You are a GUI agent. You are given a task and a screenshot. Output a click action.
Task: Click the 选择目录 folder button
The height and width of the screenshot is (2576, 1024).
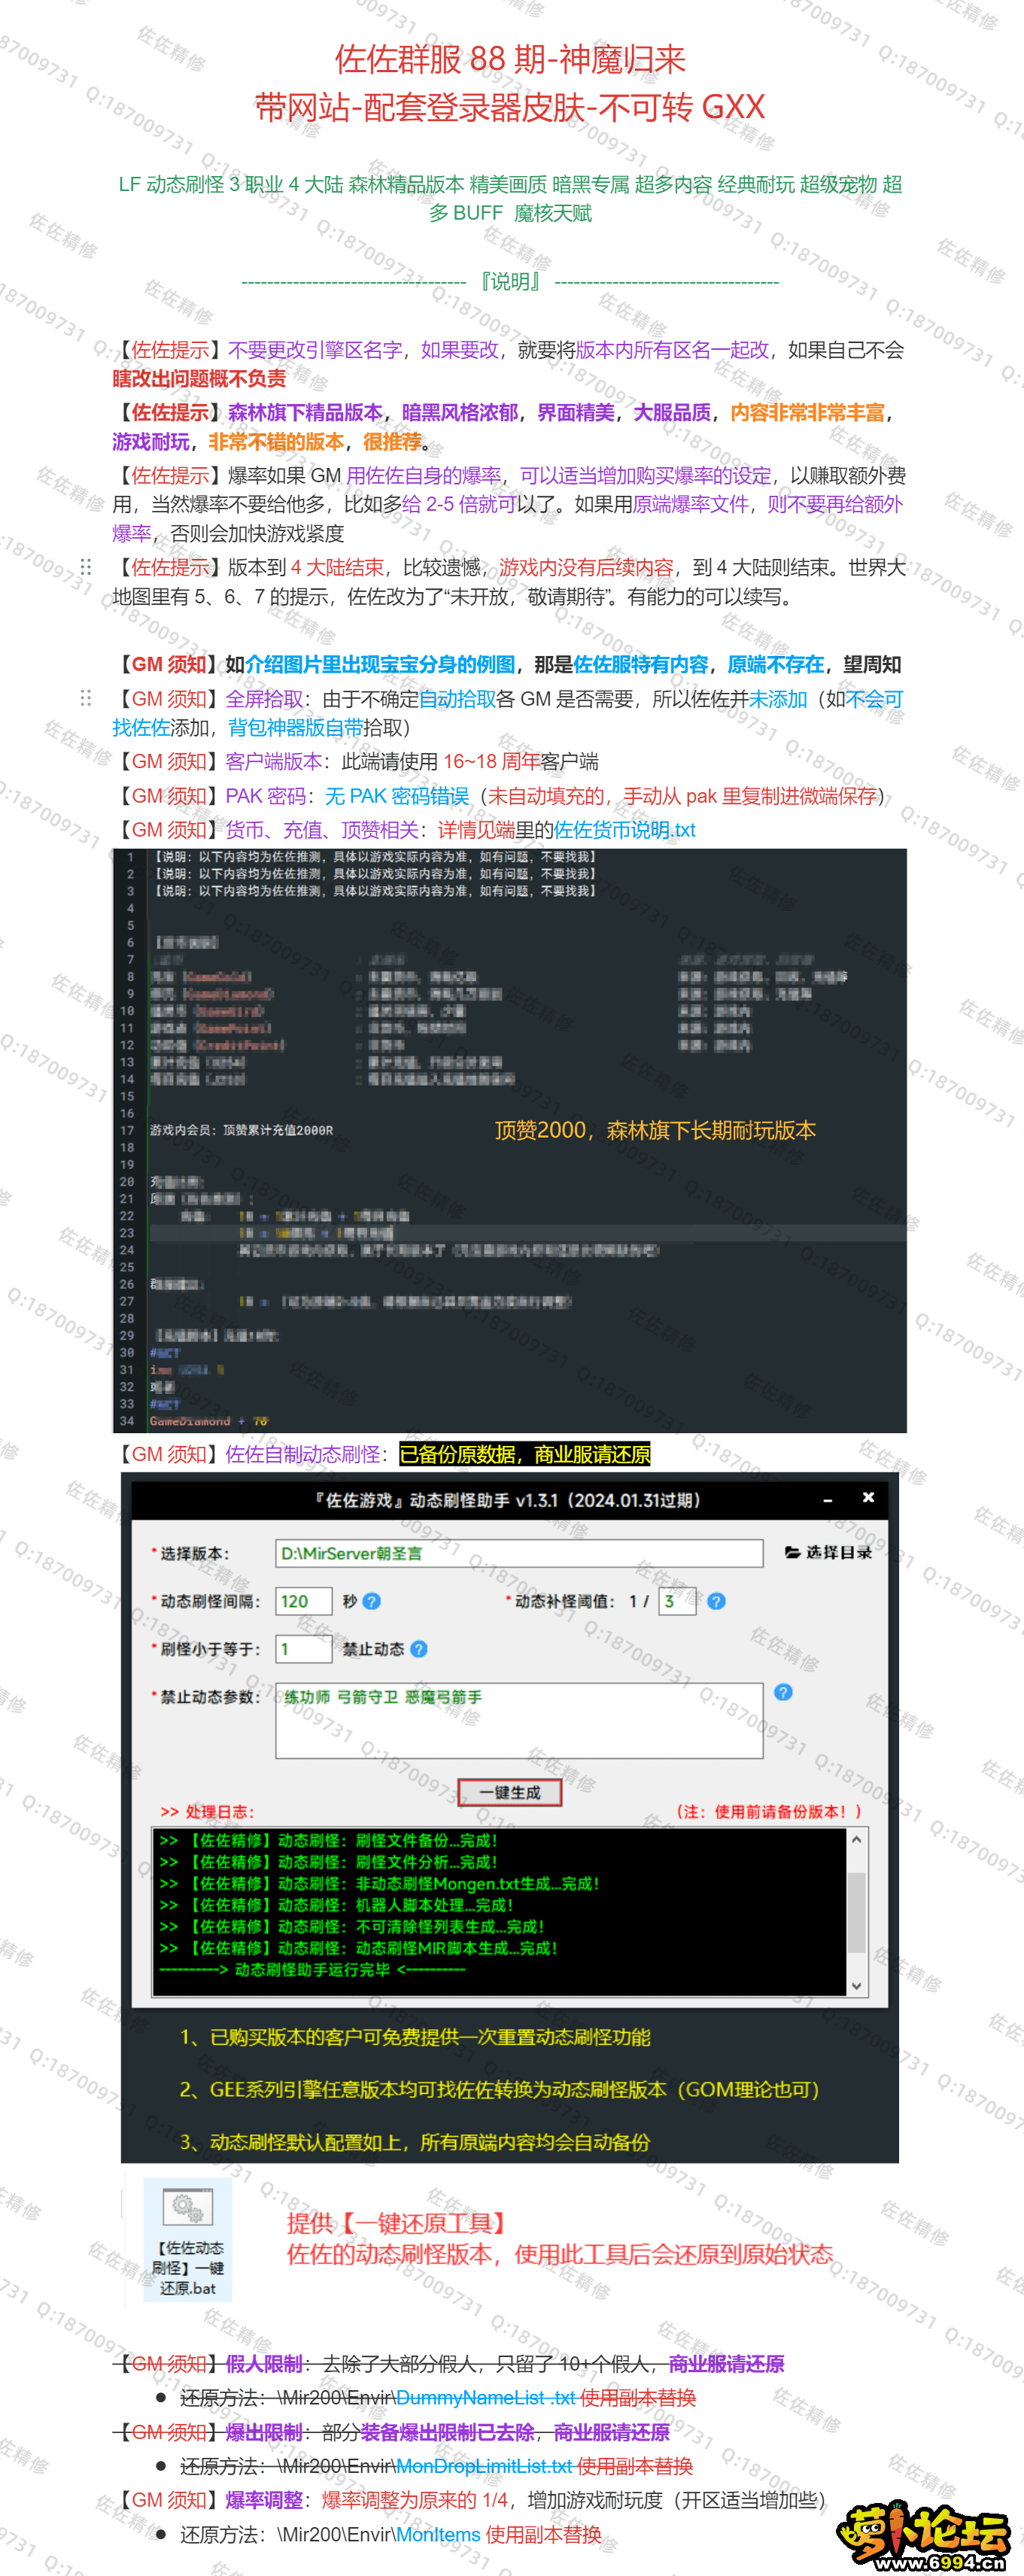tap(828, 1552)
